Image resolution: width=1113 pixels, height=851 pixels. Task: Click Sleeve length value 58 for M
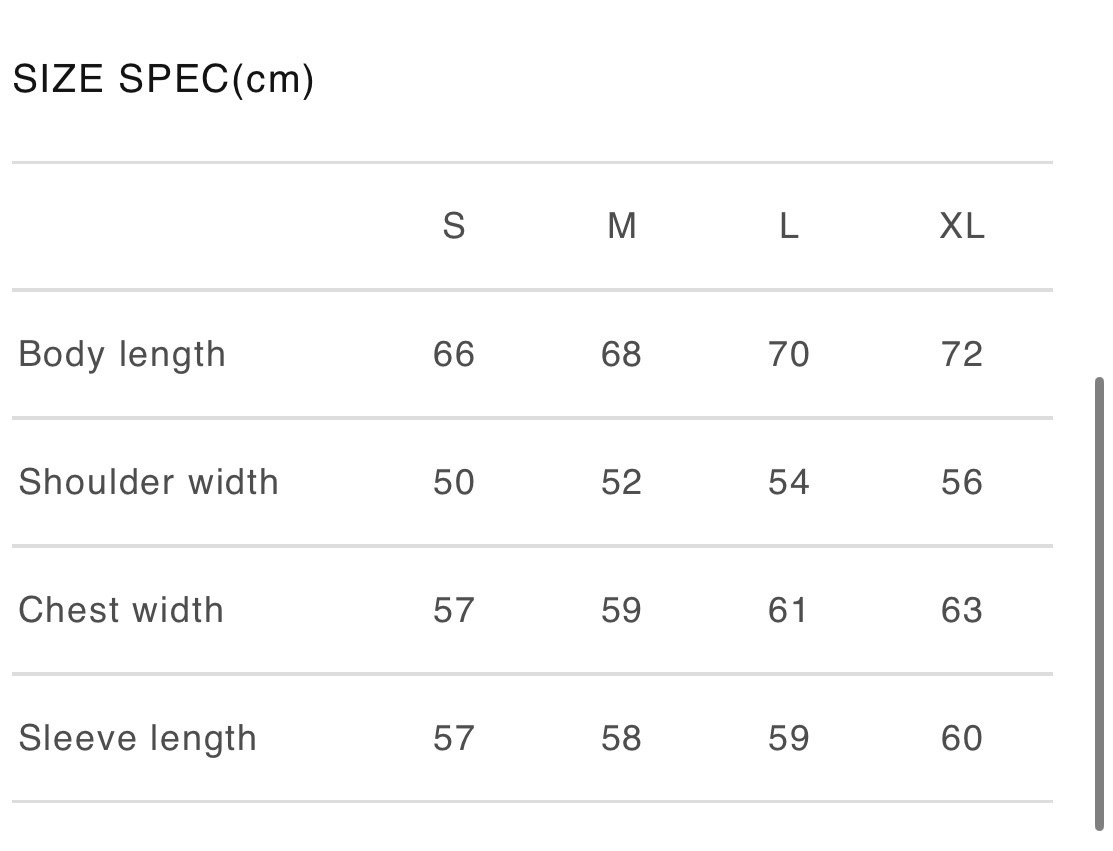pyautogui.click(x=622, y=739)
